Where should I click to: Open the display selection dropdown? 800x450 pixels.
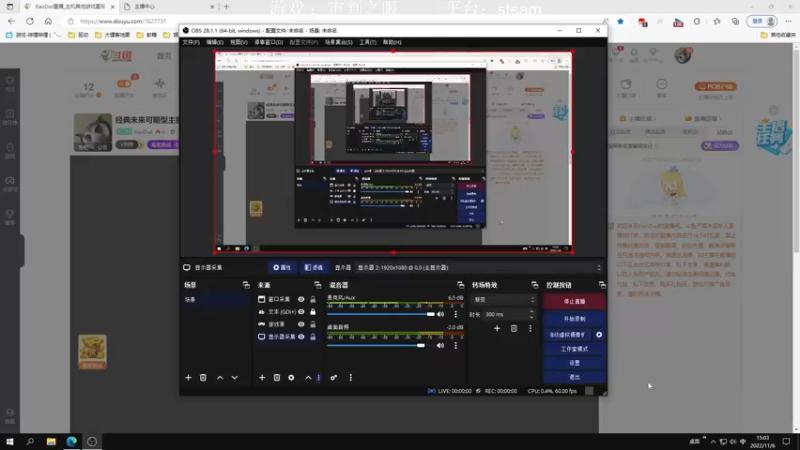click(x=479, y=267)
